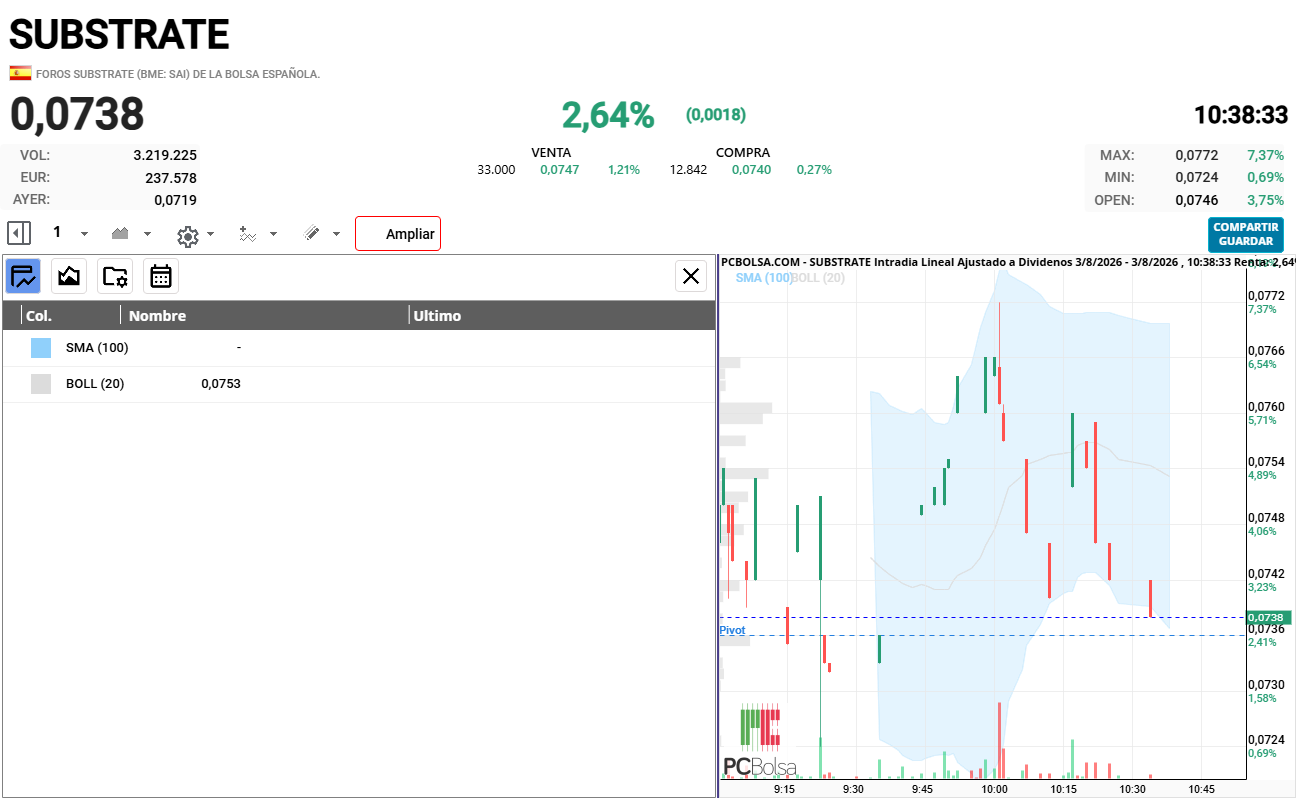
Task: Click the current price 0,0738
Action: click(77, 115)
